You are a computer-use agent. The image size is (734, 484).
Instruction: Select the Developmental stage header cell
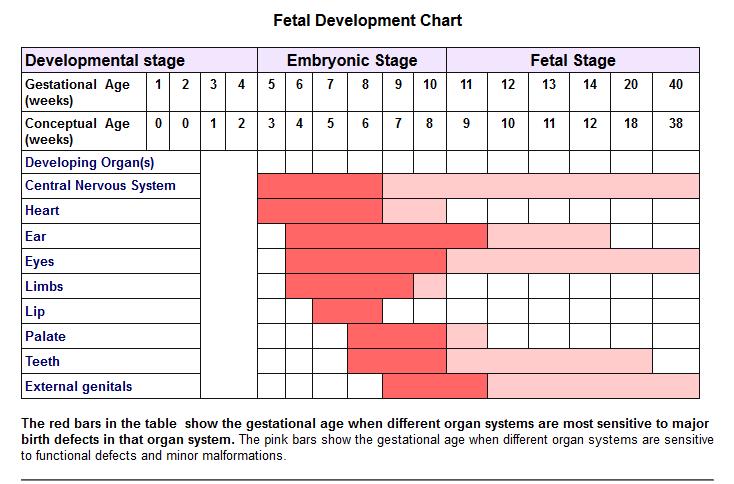104,60
